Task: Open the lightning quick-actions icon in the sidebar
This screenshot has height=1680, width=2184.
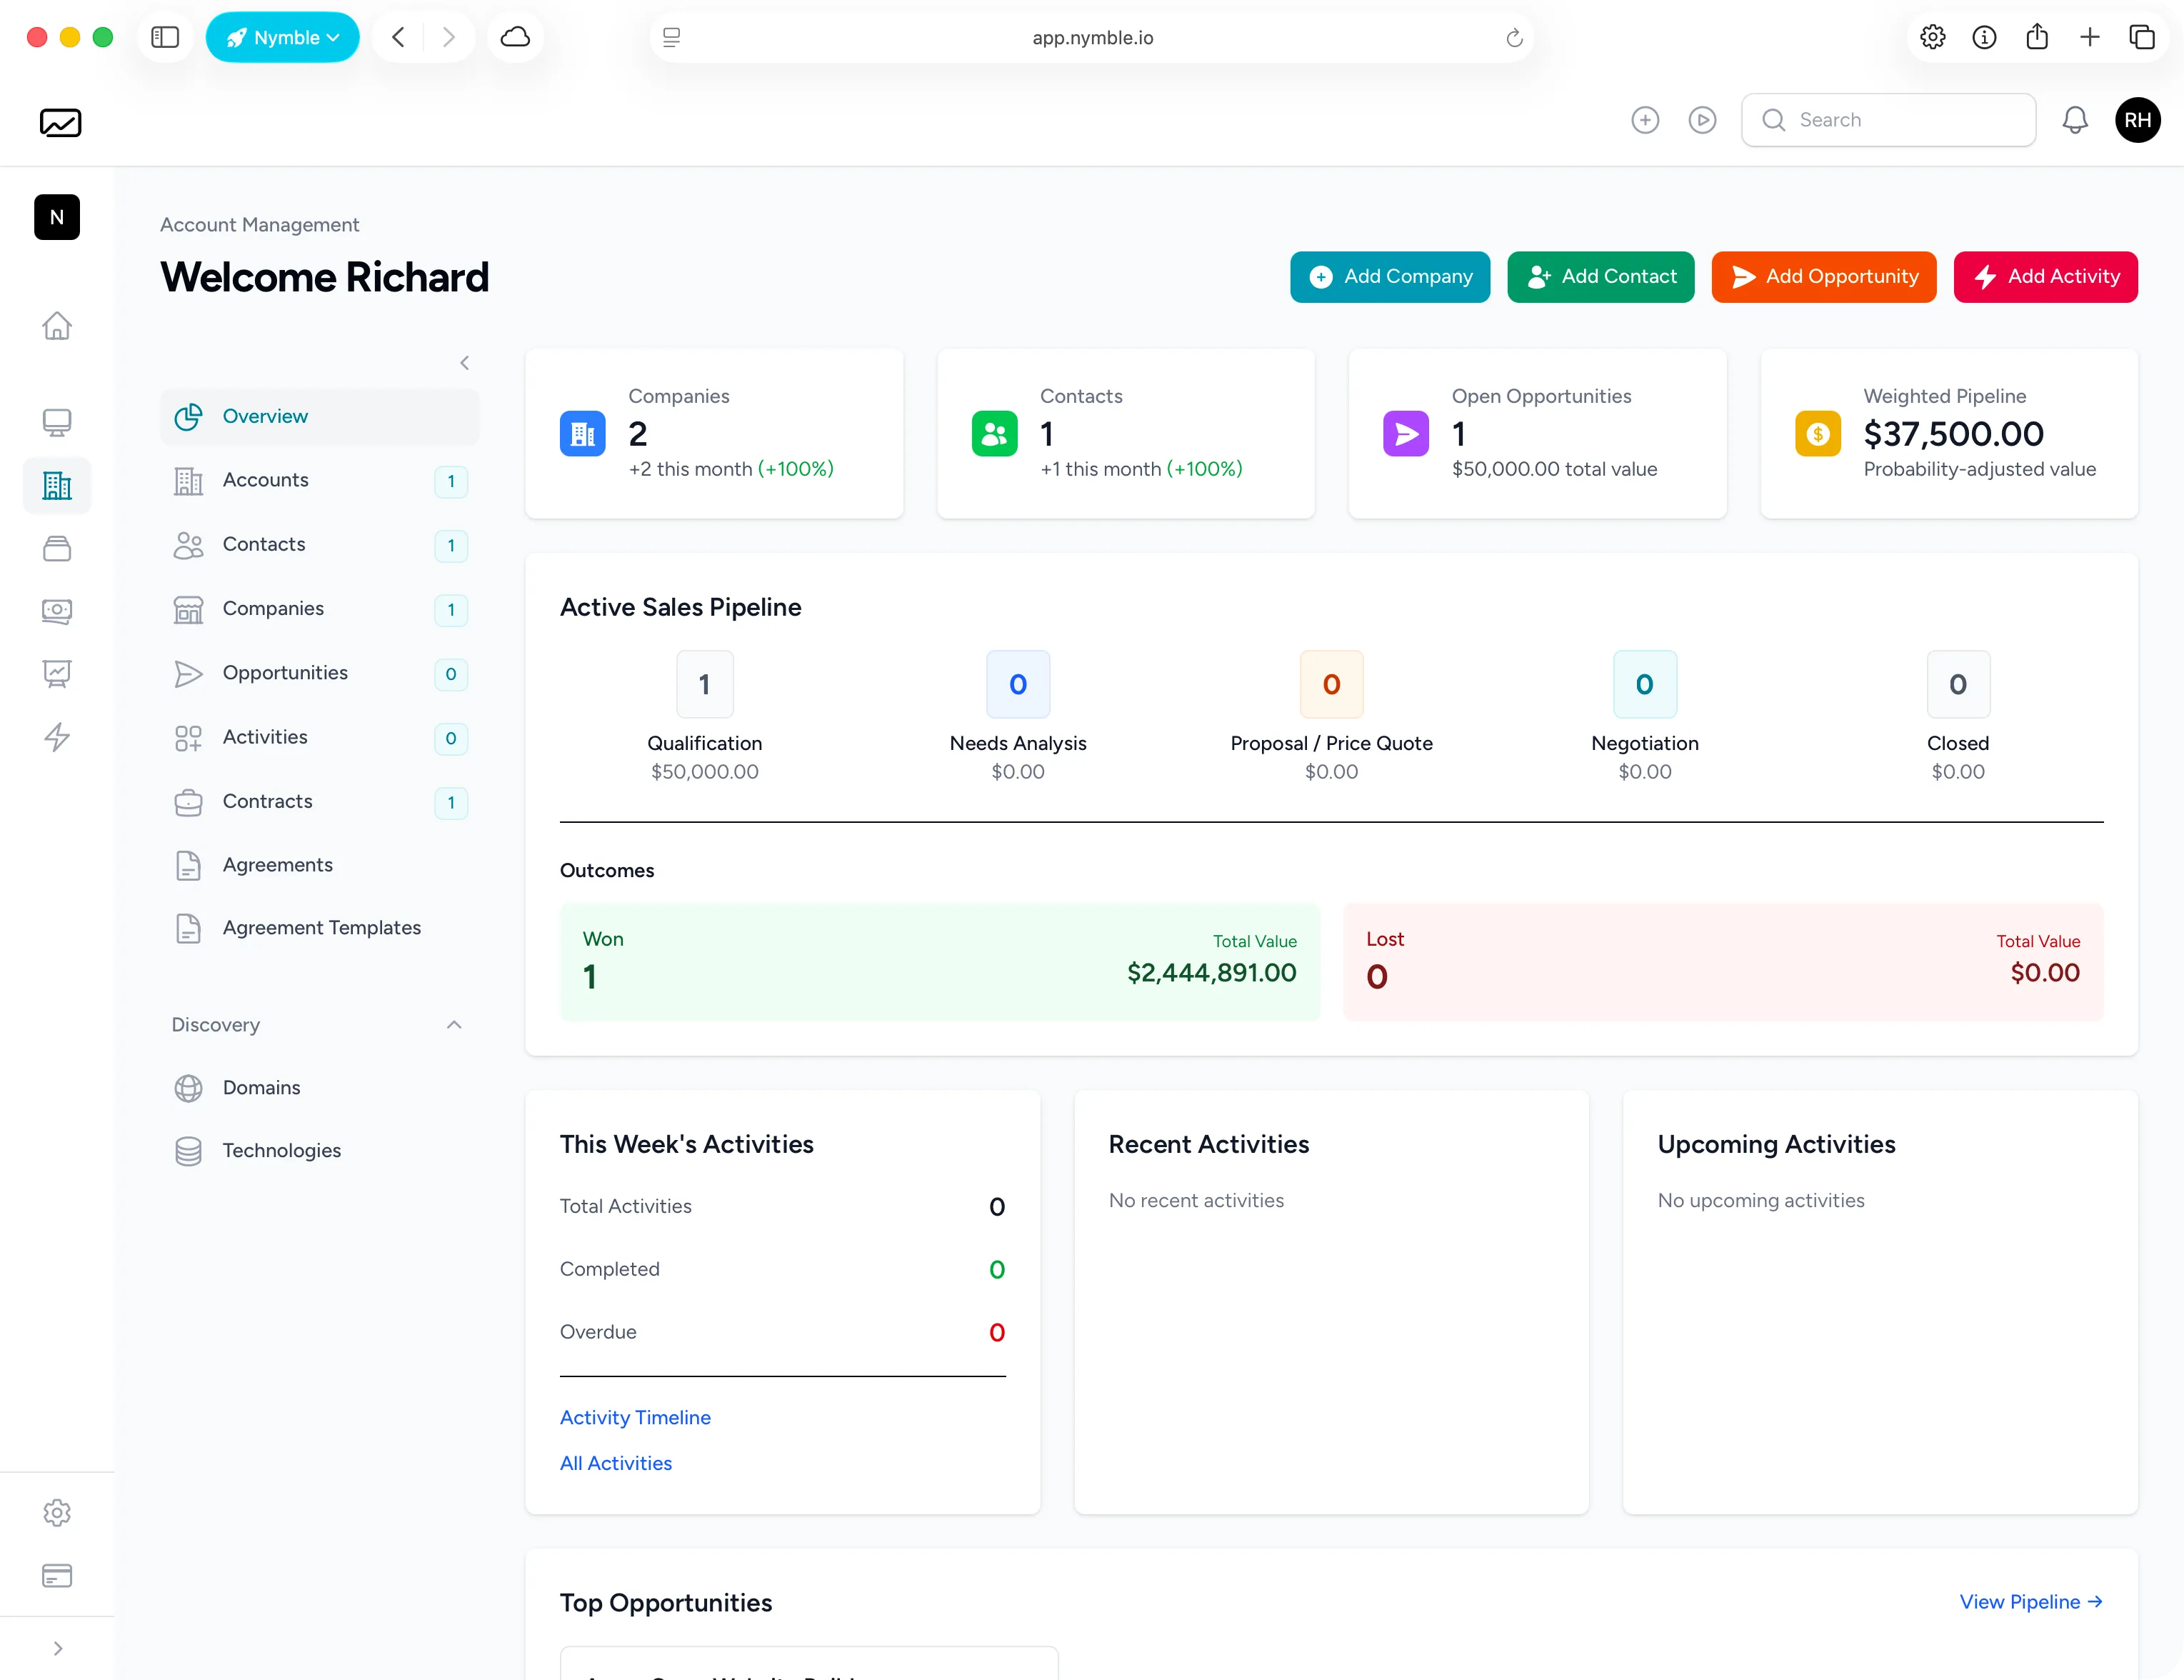Action: [x=57, y=737]
